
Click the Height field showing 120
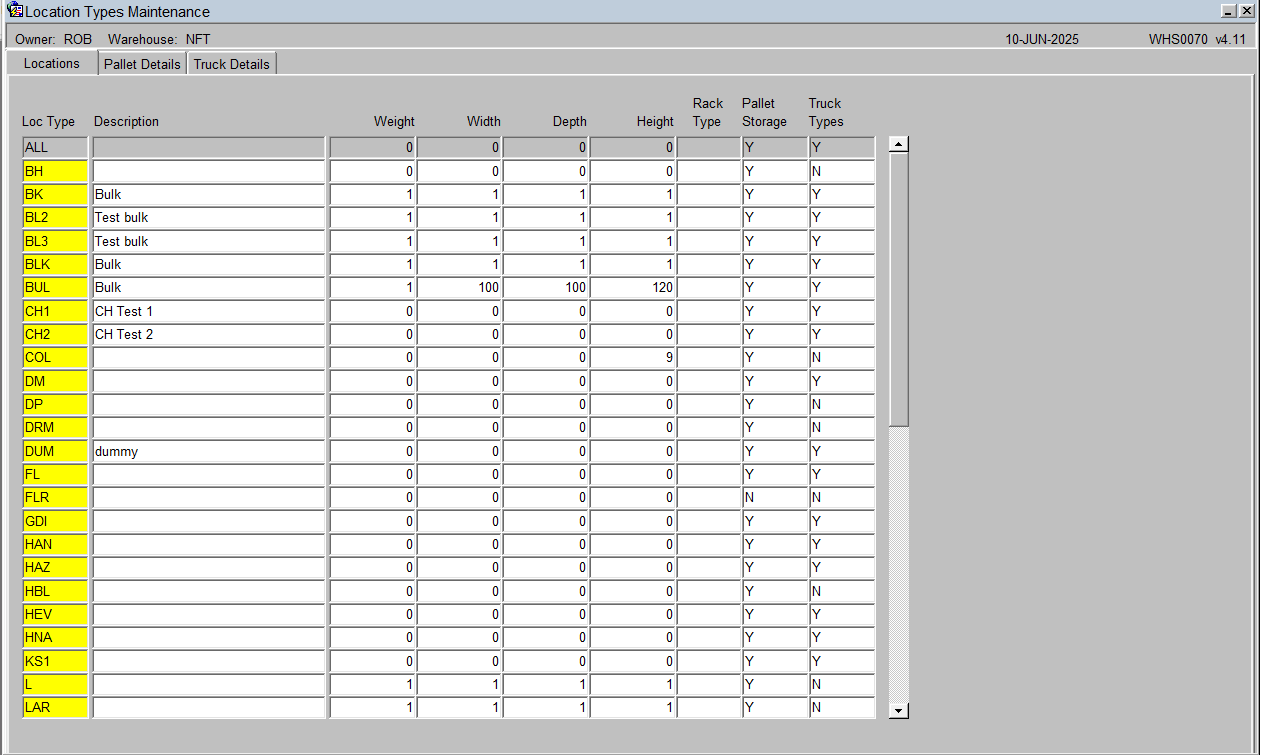[632, 287]
